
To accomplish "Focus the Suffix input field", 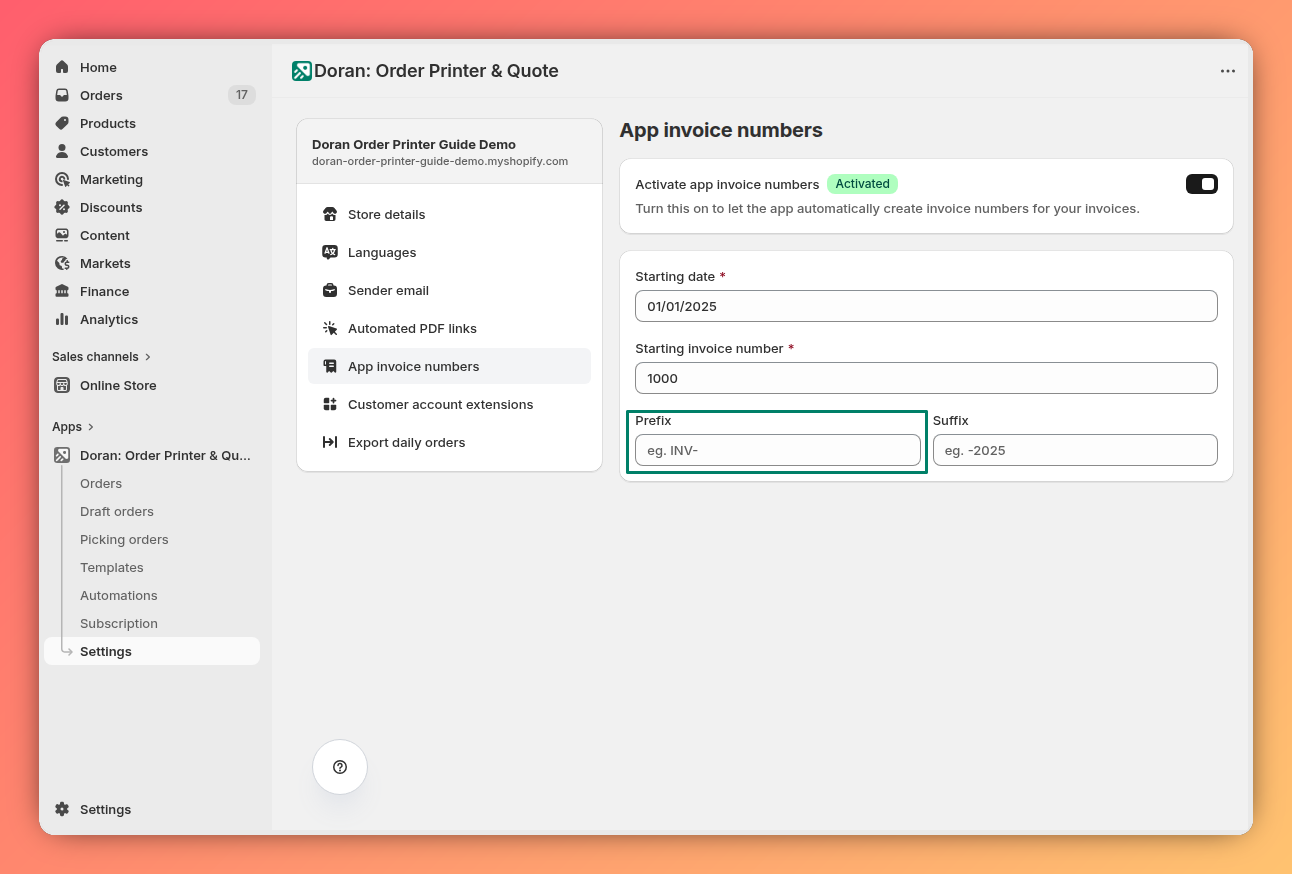I will (x=1075, y=450).
